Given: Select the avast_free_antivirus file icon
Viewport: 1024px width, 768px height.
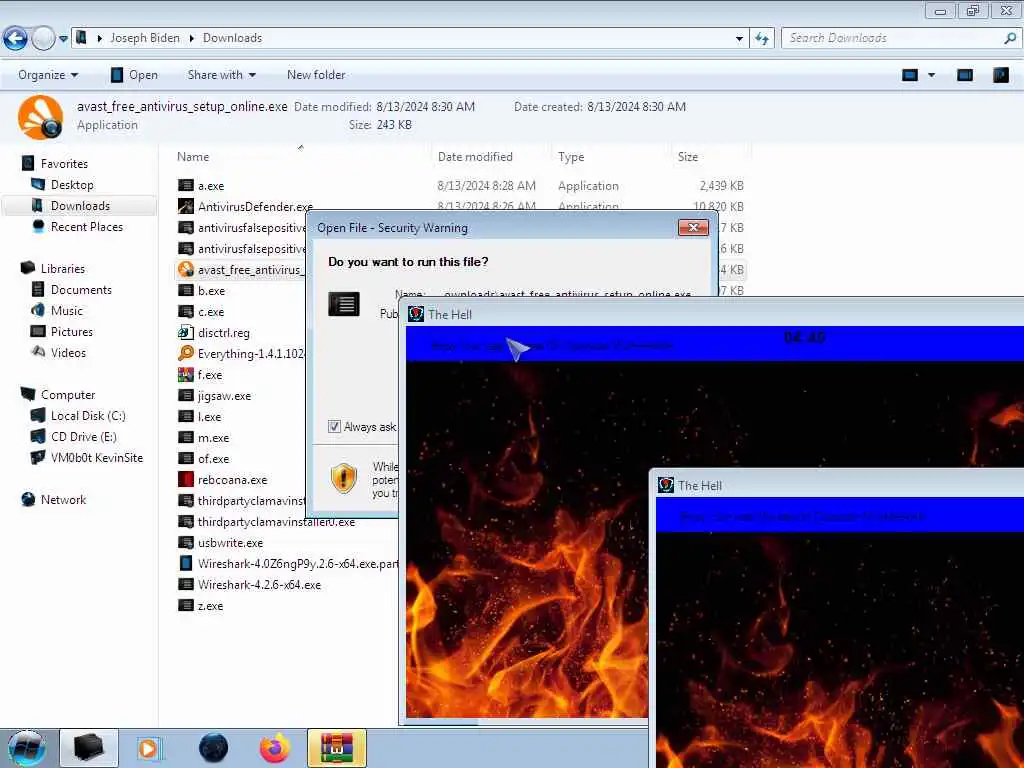Looking at the screenshot, I should coord(186,269).
